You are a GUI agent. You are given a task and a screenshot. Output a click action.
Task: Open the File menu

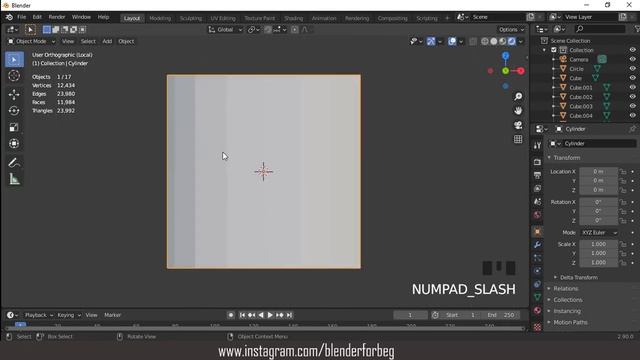tap(22, 17)
